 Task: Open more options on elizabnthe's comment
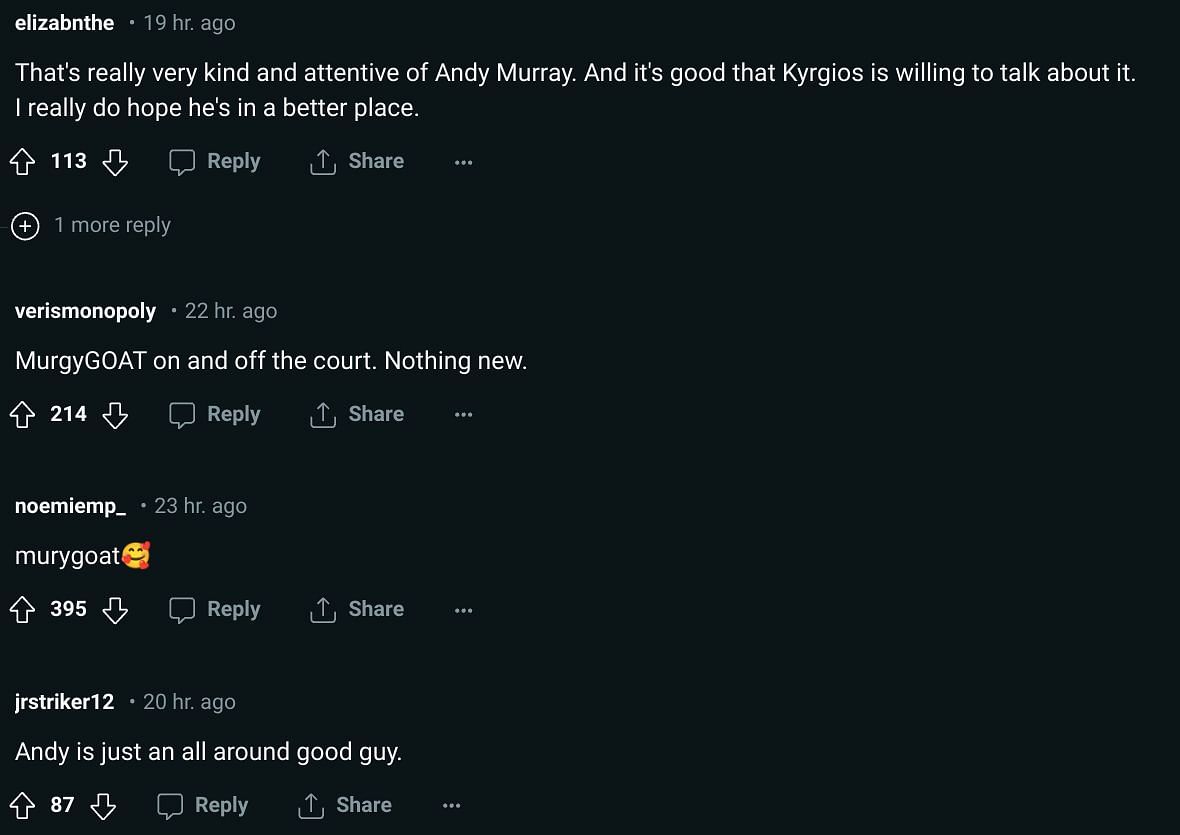click(x=463, y=162)
